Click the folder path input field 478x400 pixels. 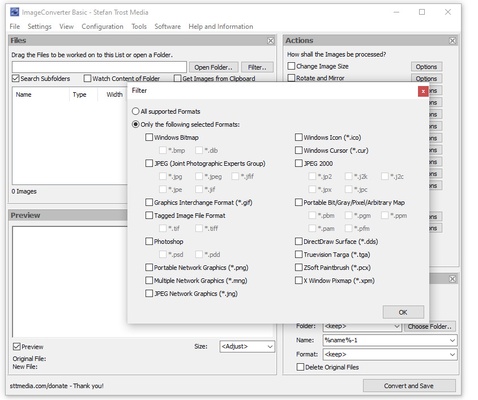coord(99,67)
